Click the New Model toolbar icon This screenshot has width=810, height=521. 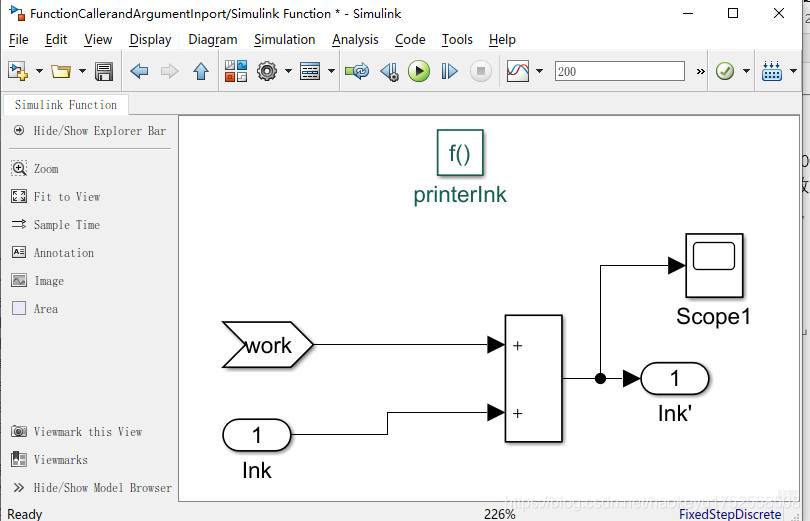18,71
